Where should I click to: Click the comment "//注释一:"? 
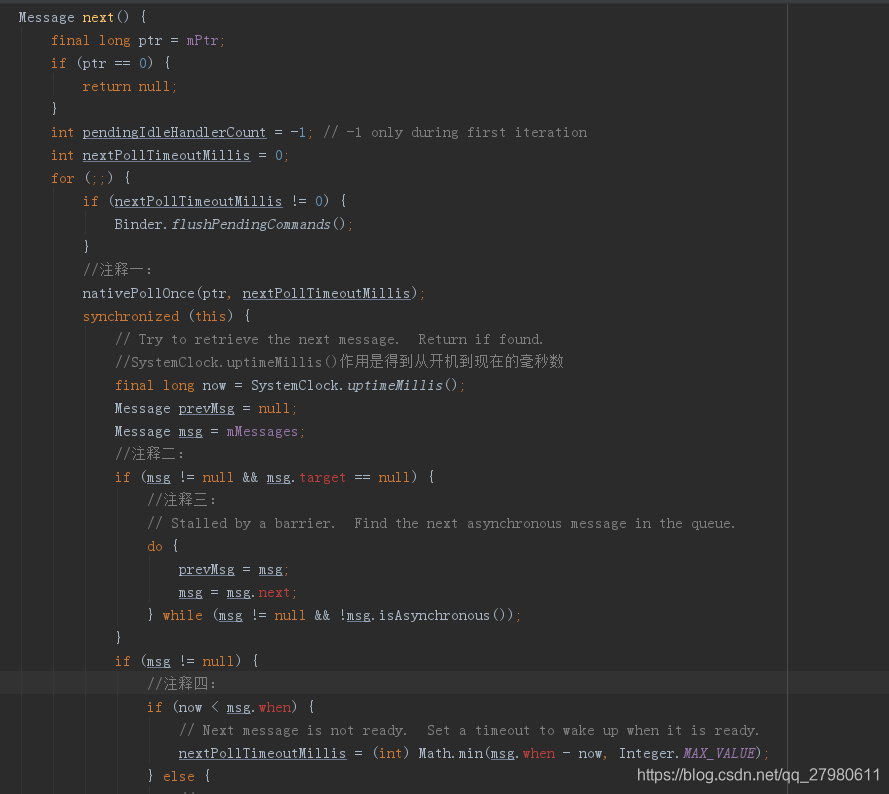point(117,269)
